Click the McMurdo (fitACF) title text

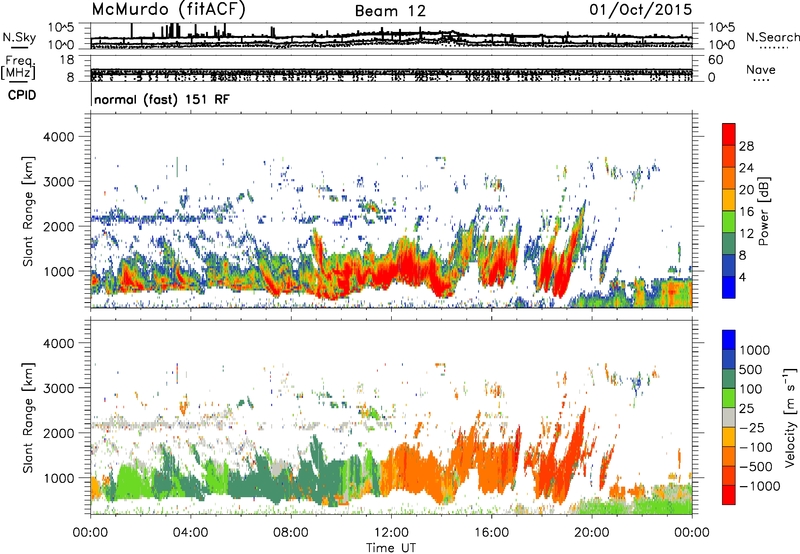tap(168, 10)
